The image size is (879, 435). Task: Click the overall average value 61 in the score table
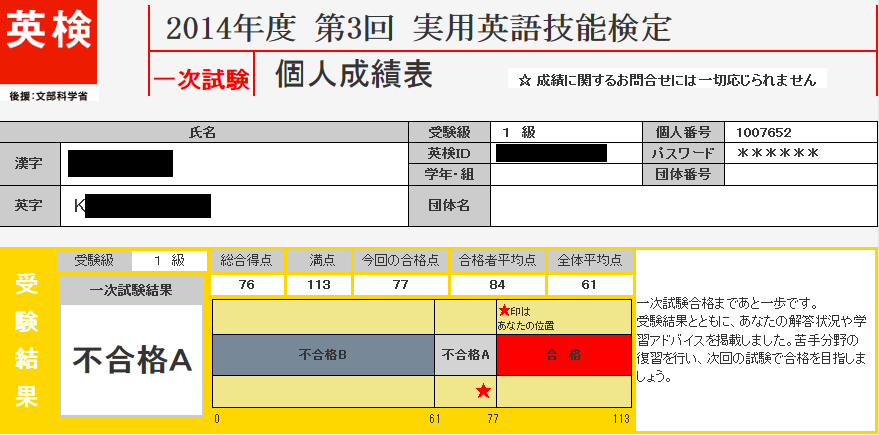(590, 285)
